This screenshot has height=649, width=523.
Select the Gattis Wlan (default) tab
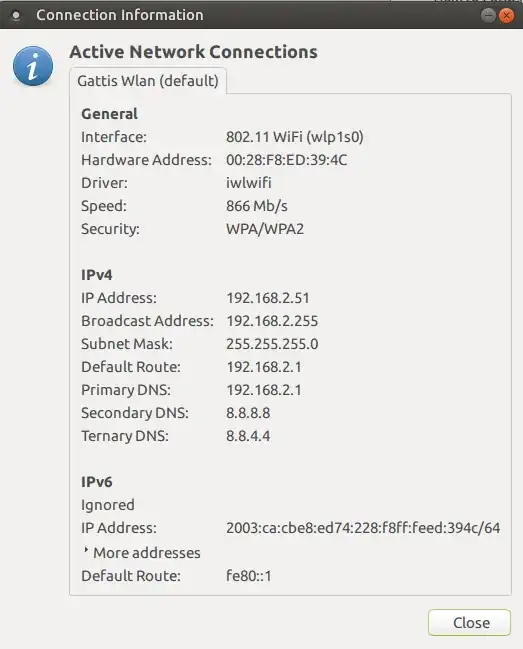click(148, 81)
